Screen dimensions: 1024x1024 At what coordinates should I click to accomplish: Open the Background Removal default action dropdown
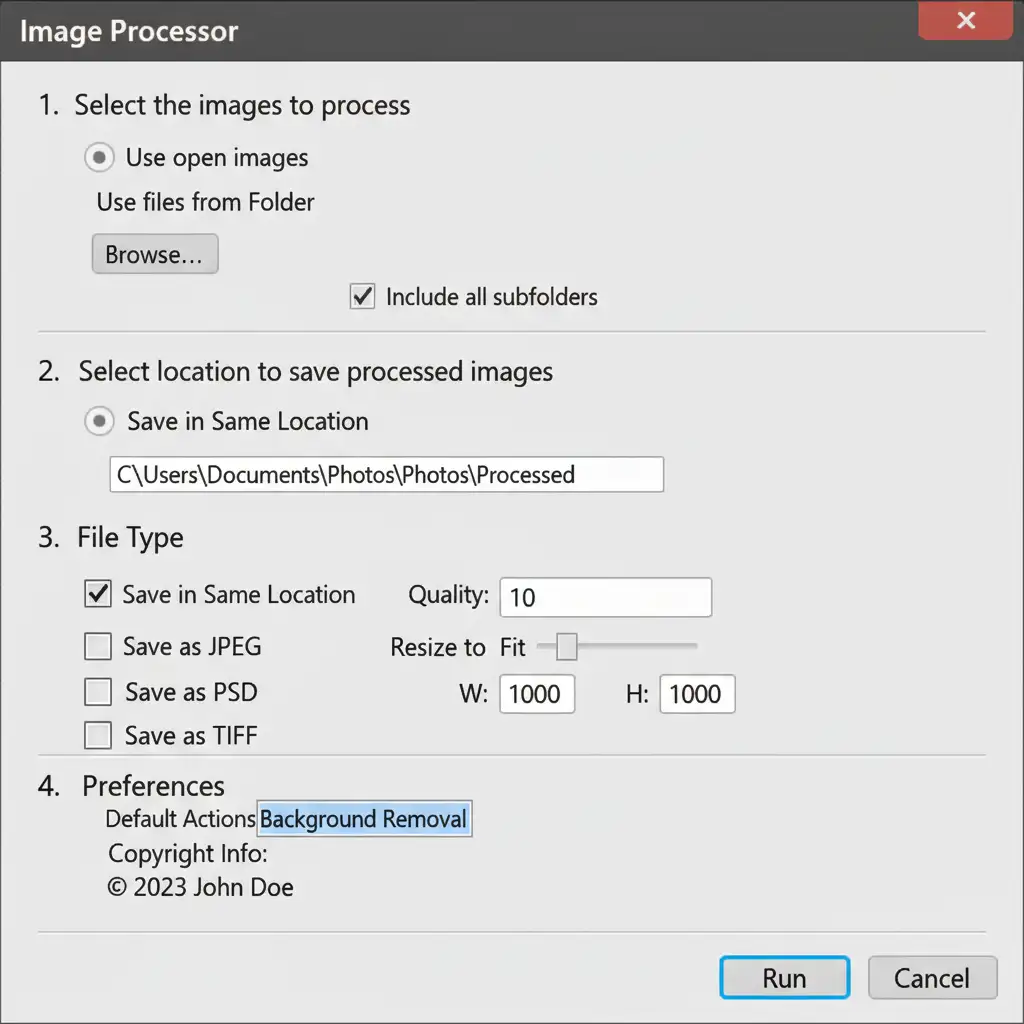(364, 820)
